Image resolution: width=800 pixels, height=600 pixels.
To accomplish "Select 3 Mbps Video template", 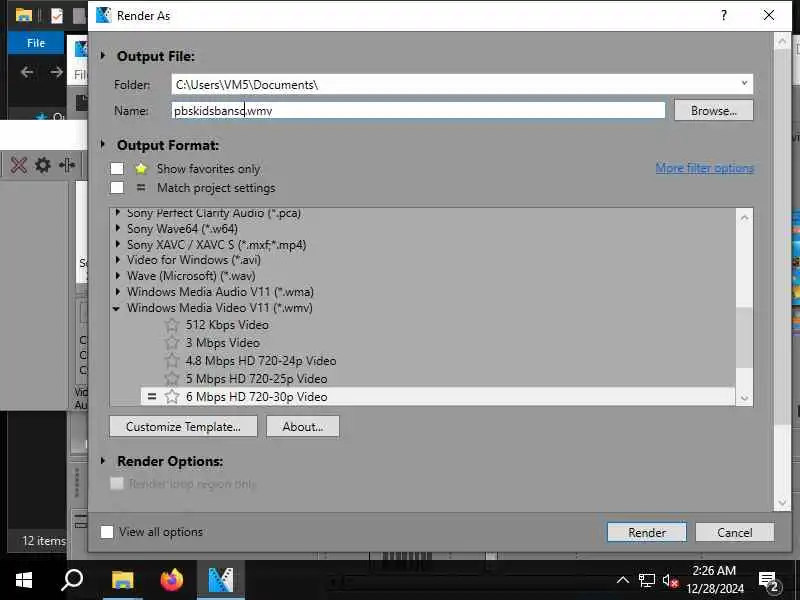I will (x=222, y=342).
